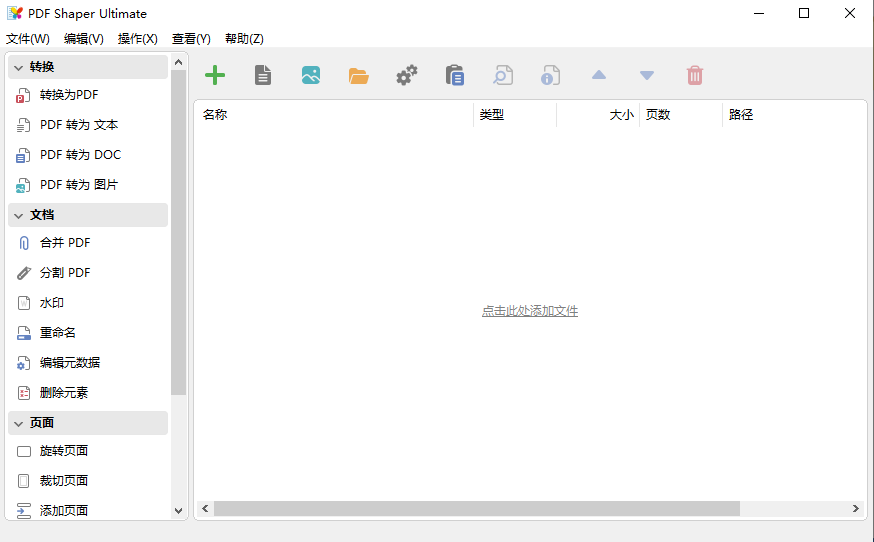This screenshot has width=874, height=542.
Task: Sort by the 类型 column header
Action: coord(515,114)
